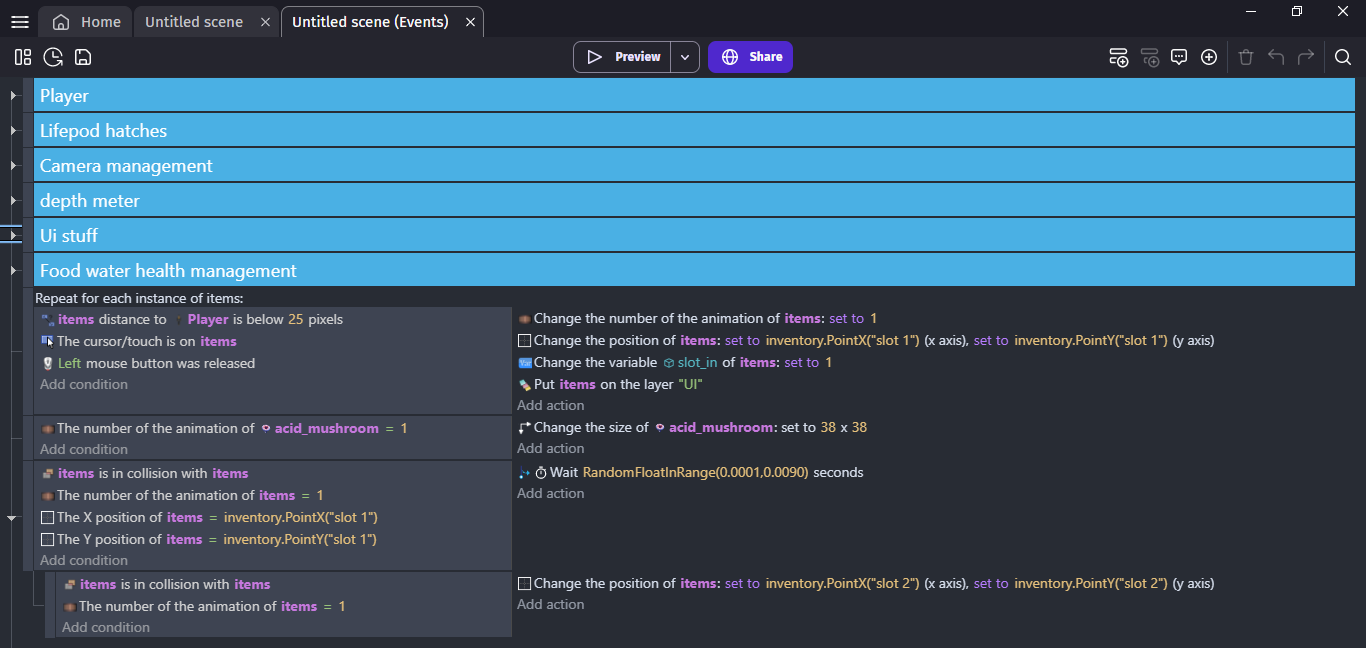
Task: Click the Share button
Action: pyautogui.click(x=750, y=57)
